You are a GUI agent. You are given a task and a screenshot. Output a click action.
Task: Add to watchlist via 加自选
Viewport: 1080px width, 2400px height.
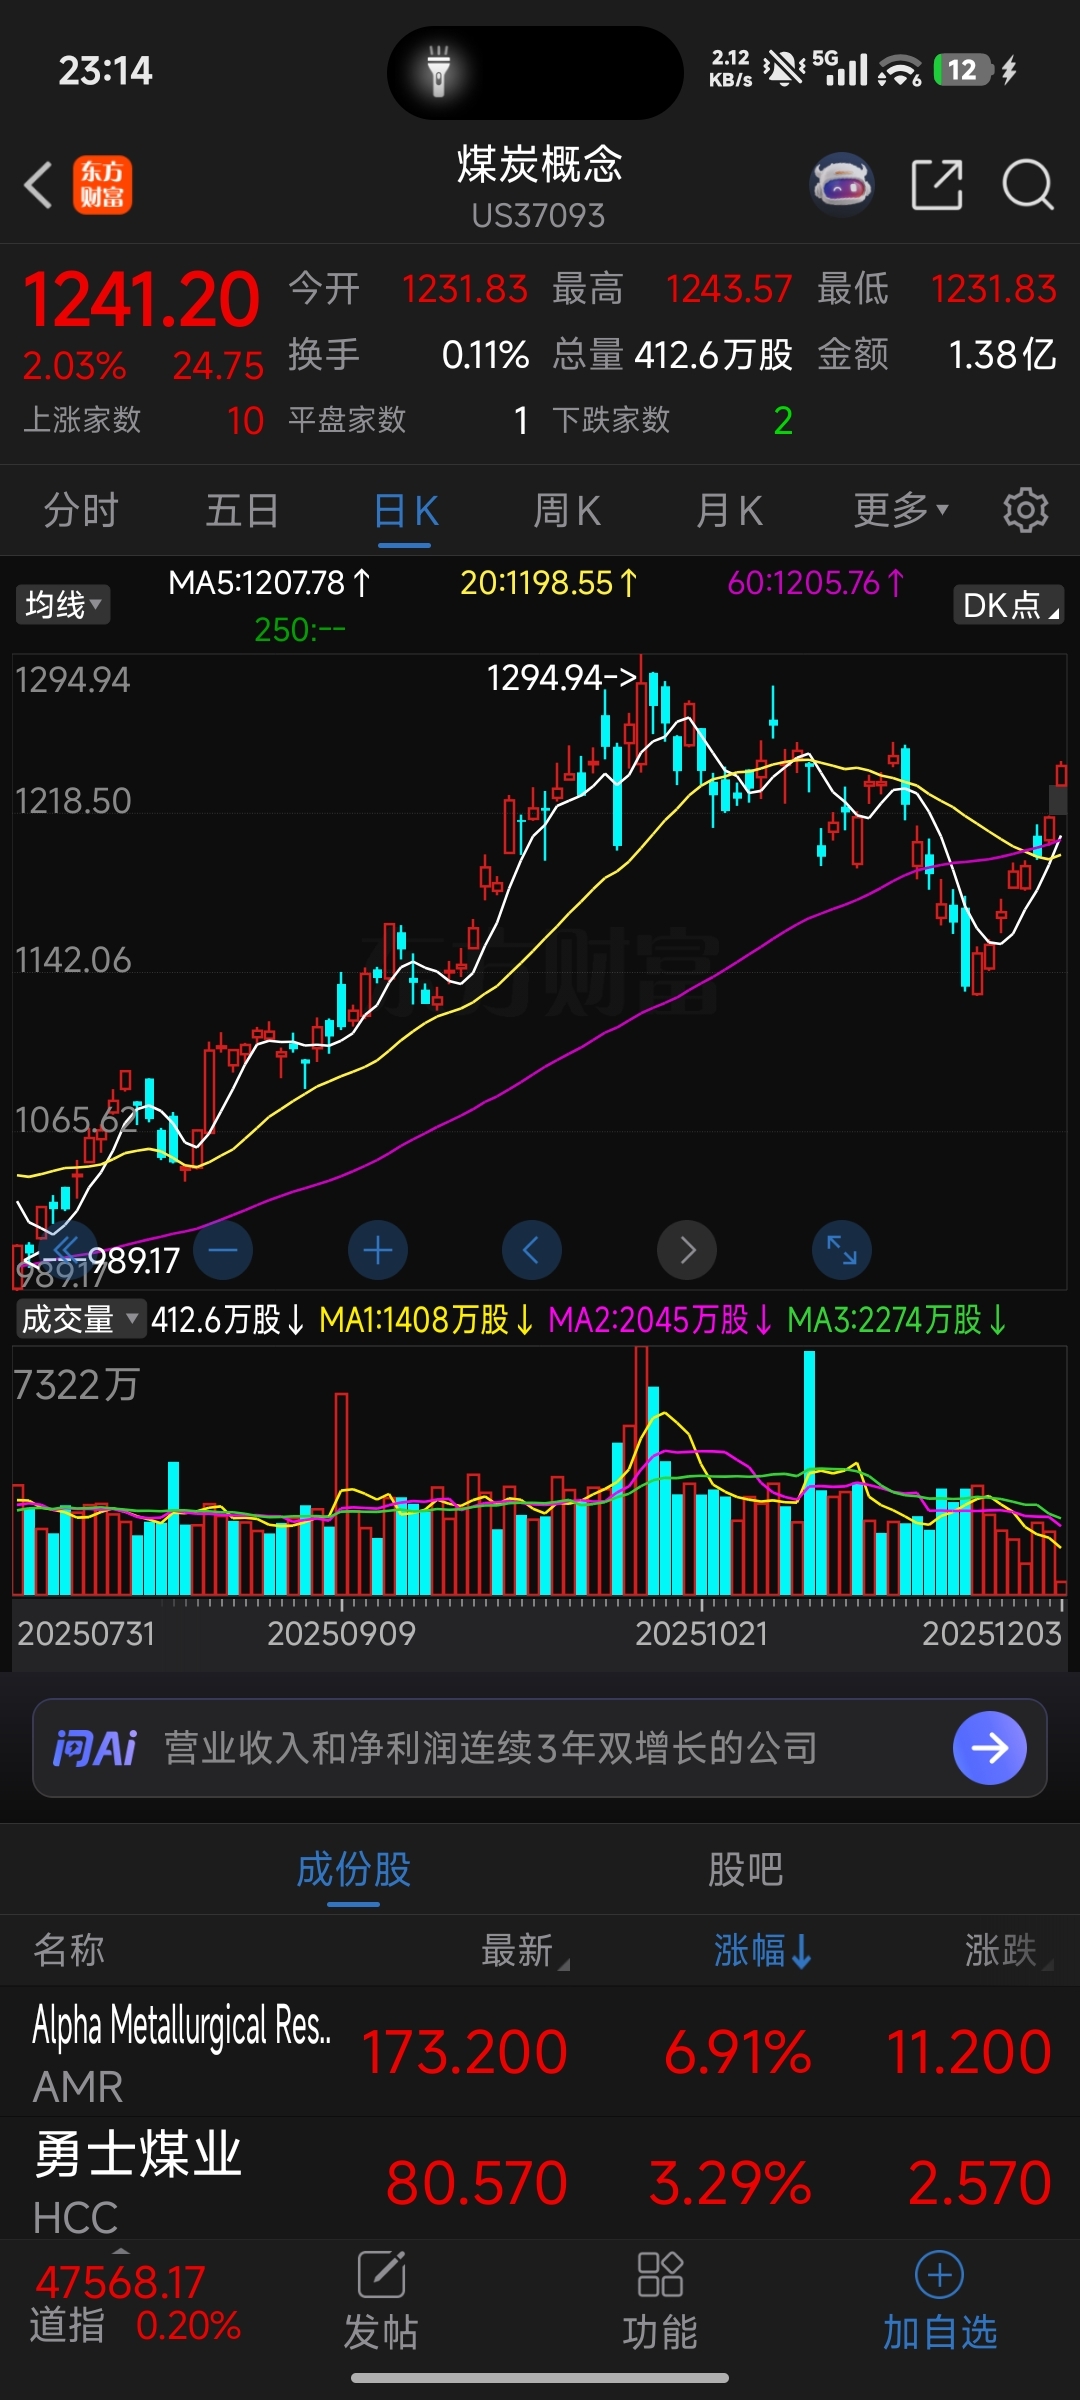940,2301
